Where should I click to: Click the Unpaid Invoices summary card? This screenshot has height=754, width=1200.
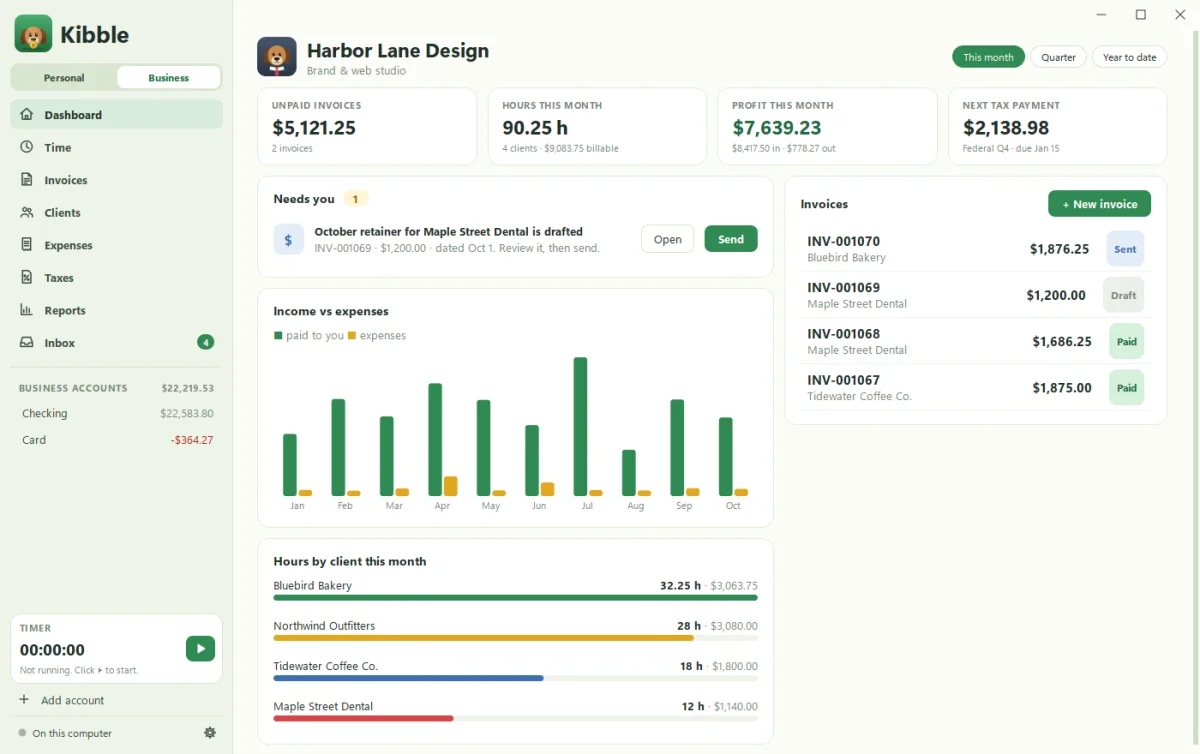[x=367, y=126]
